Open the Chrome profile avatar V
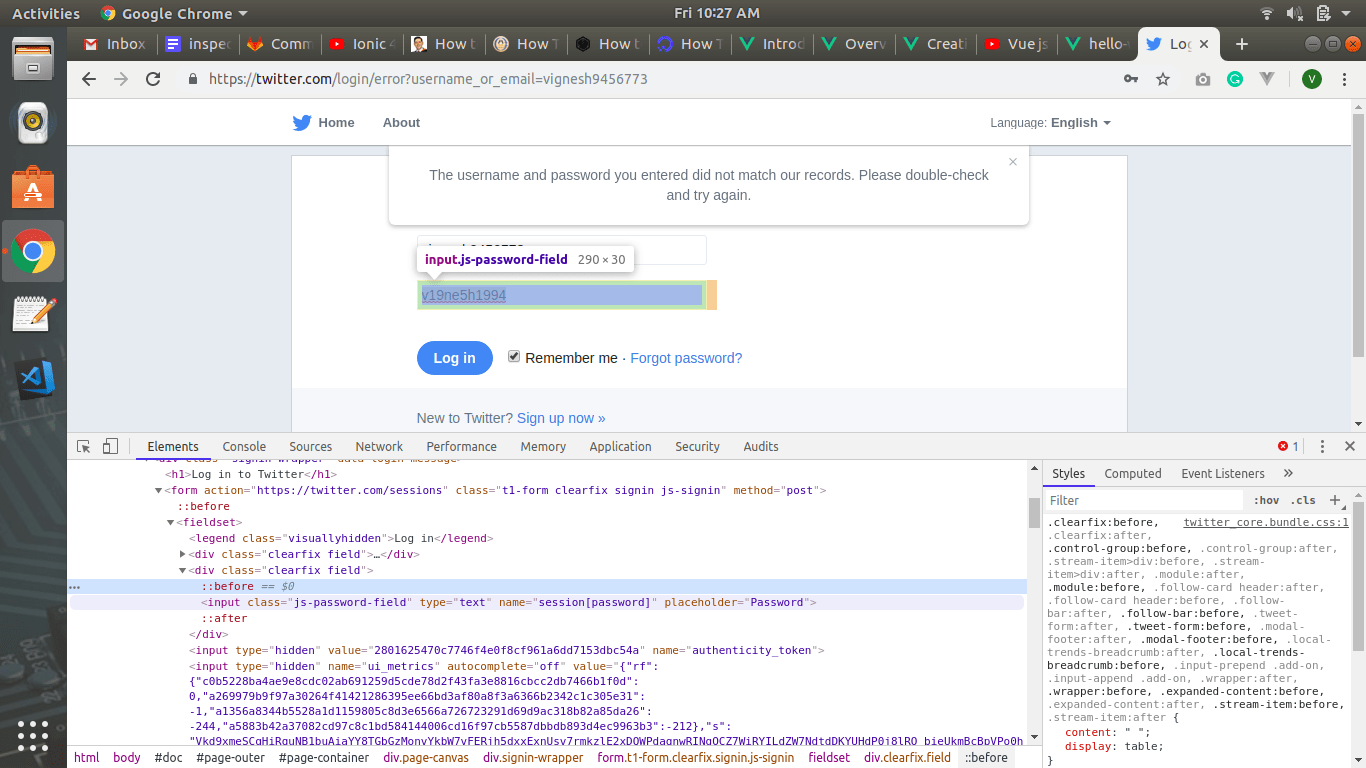The height and width of the screenshot is (768, 1366). (x=1312, y=79)
